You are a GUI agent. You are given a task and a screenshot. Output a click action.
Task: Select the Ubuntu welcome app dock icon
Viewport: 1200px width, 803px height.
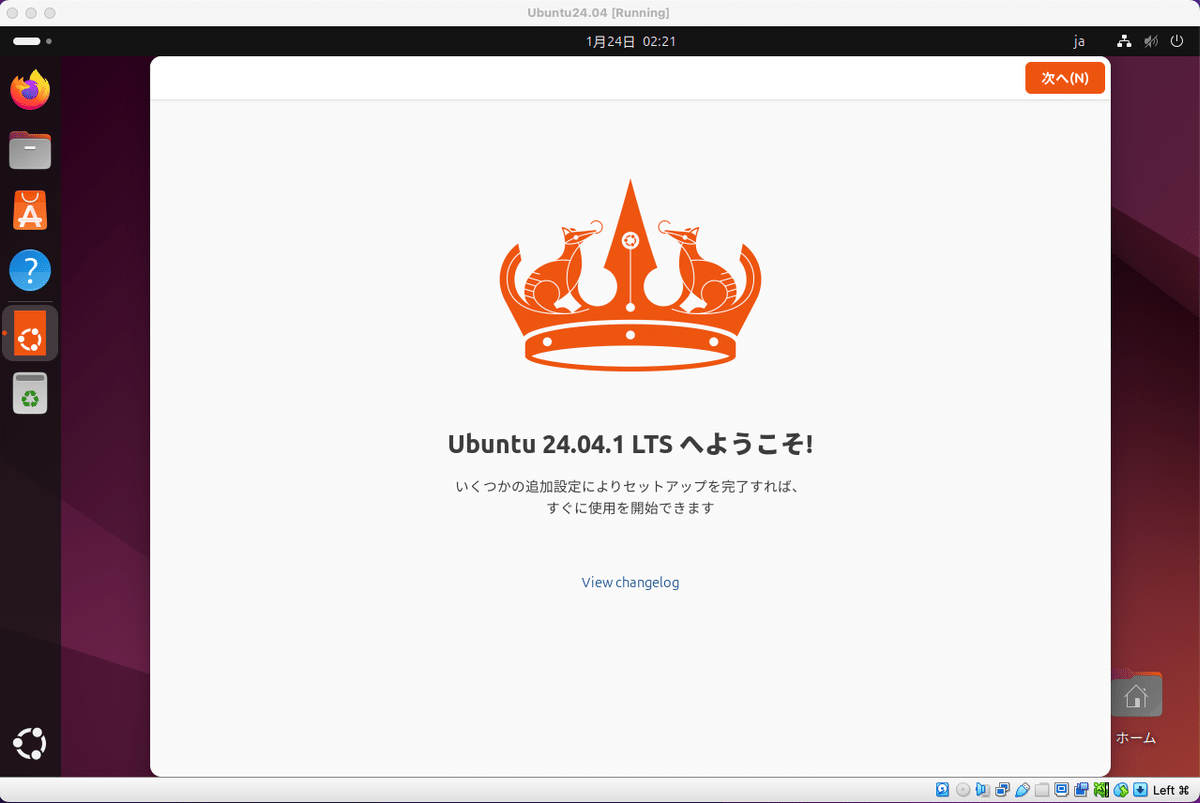point(30,333)
